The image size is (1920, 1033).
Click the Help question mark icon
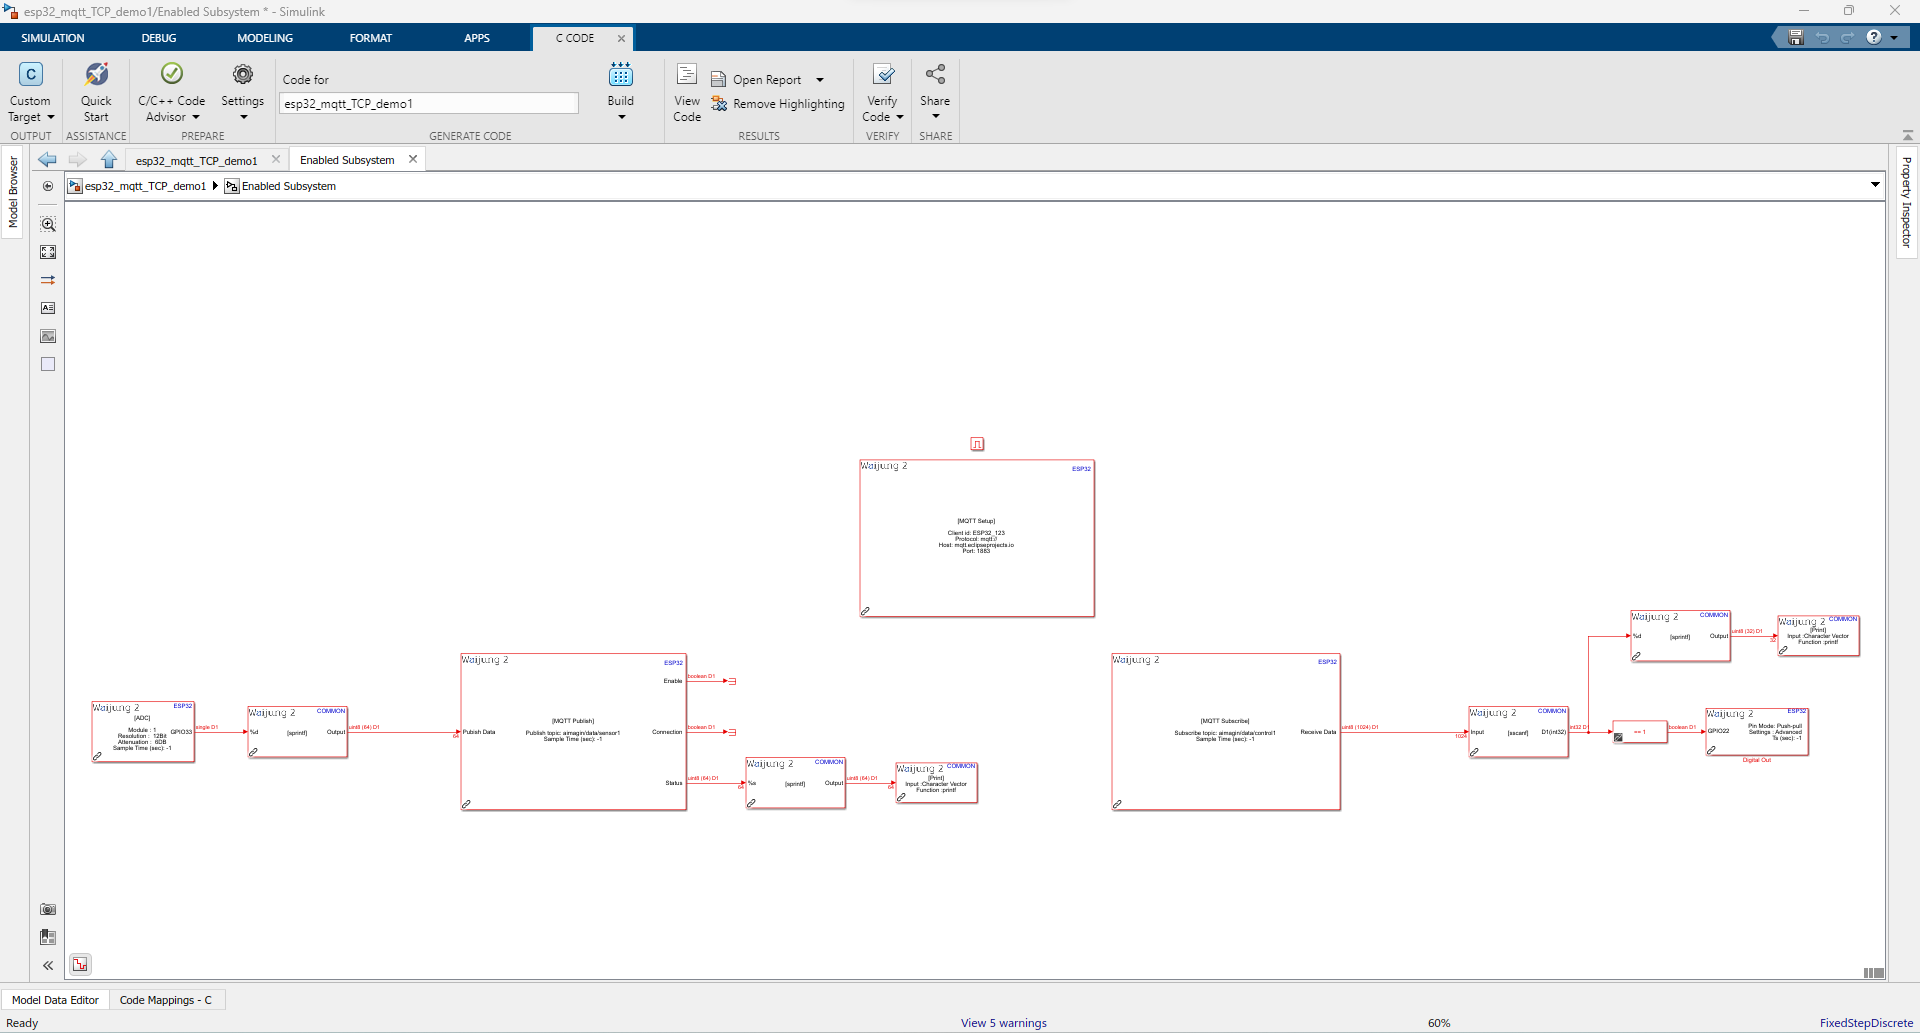[1874, 37]
